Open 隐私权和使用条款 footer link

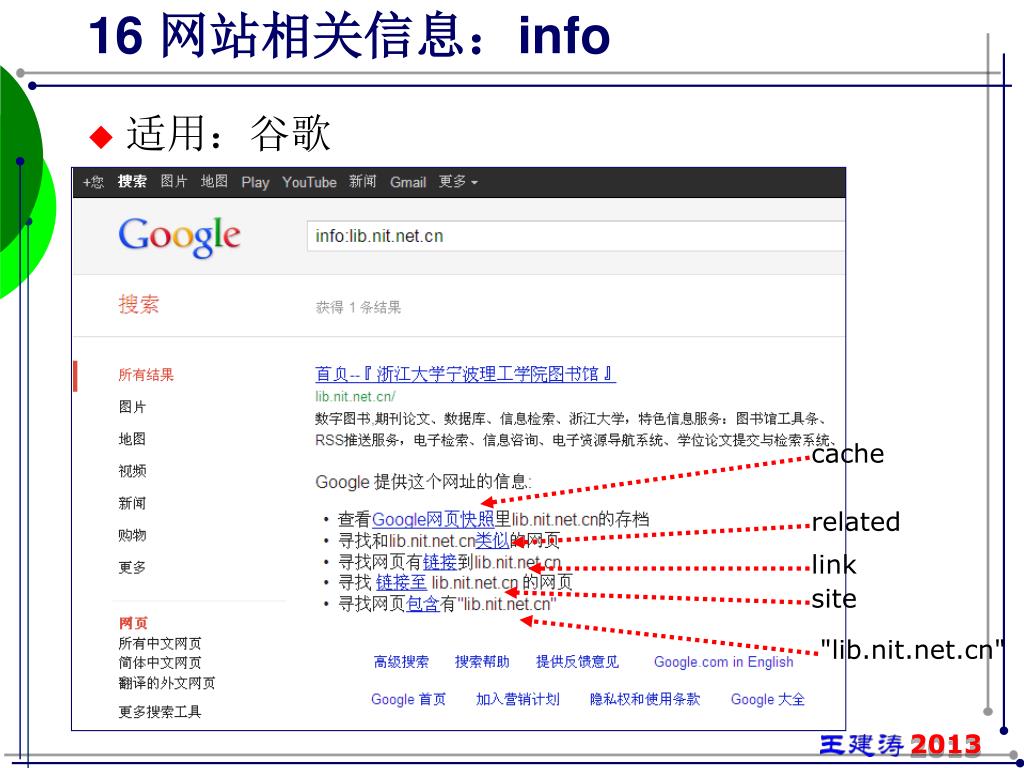(645, 699)
